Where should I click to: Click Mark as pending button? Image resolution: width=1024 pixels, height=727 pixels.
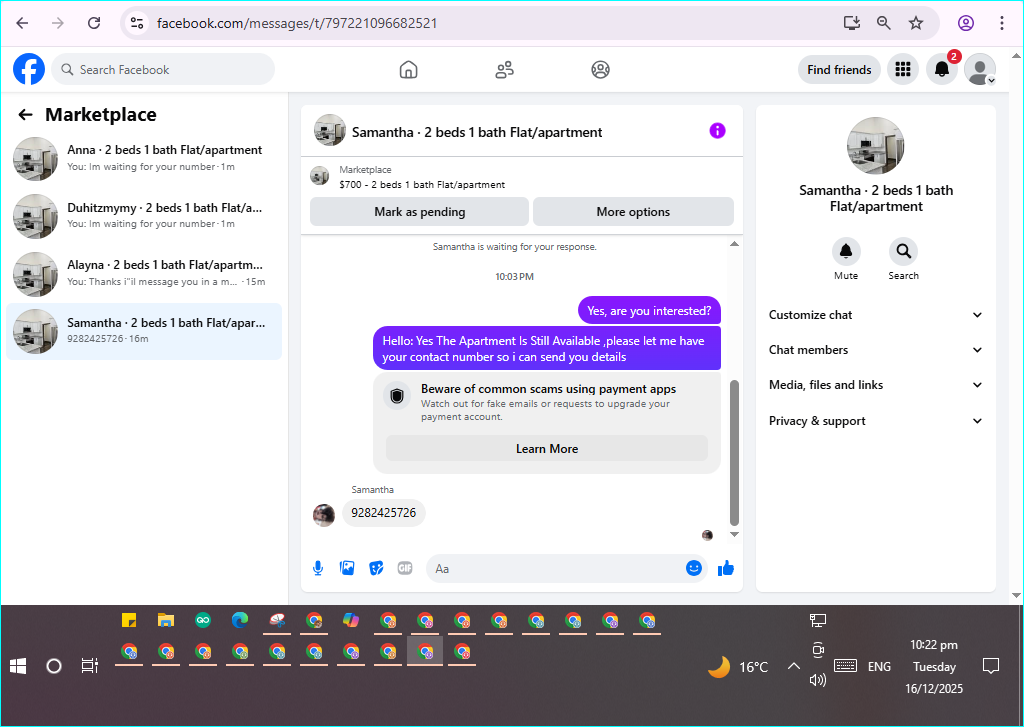419,212
